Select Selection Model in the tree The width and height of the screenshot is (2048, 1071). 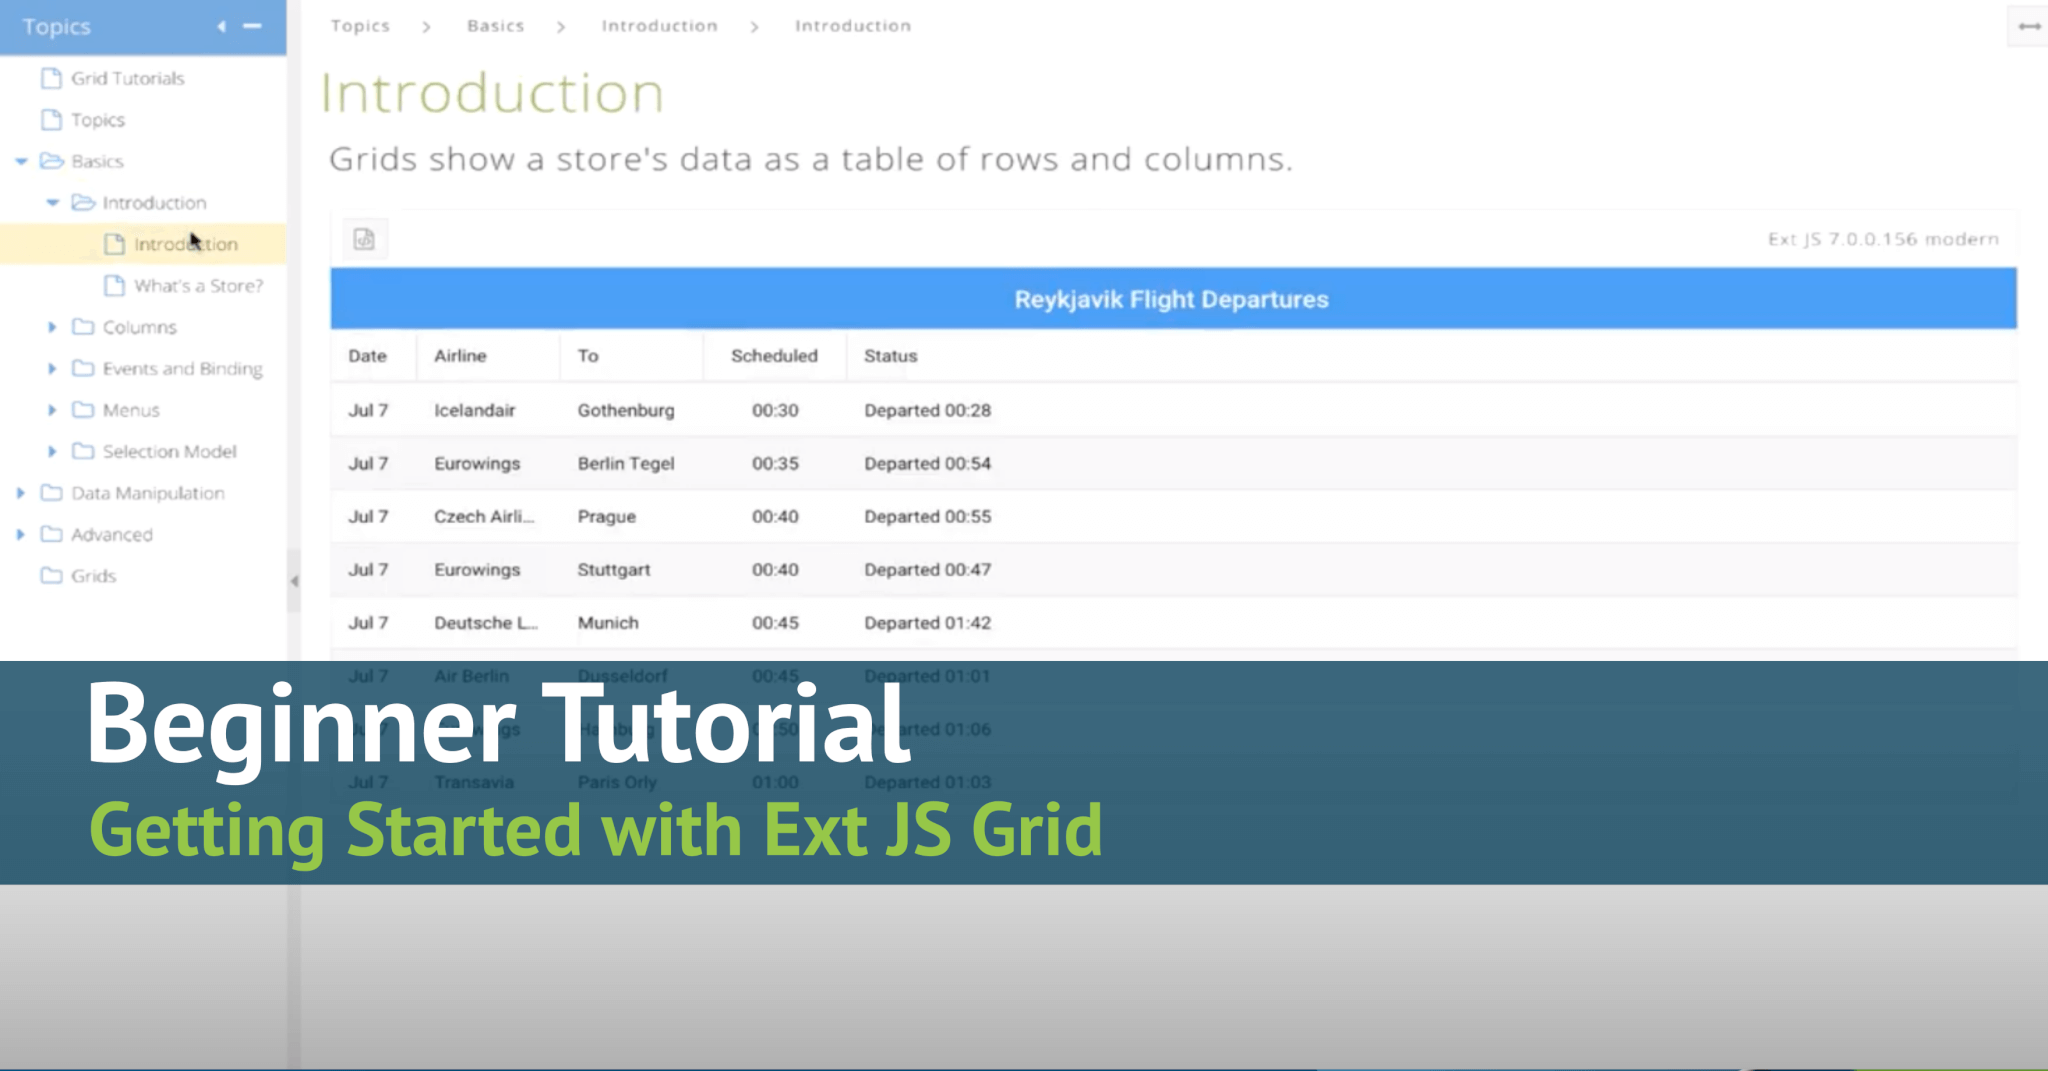169,452
